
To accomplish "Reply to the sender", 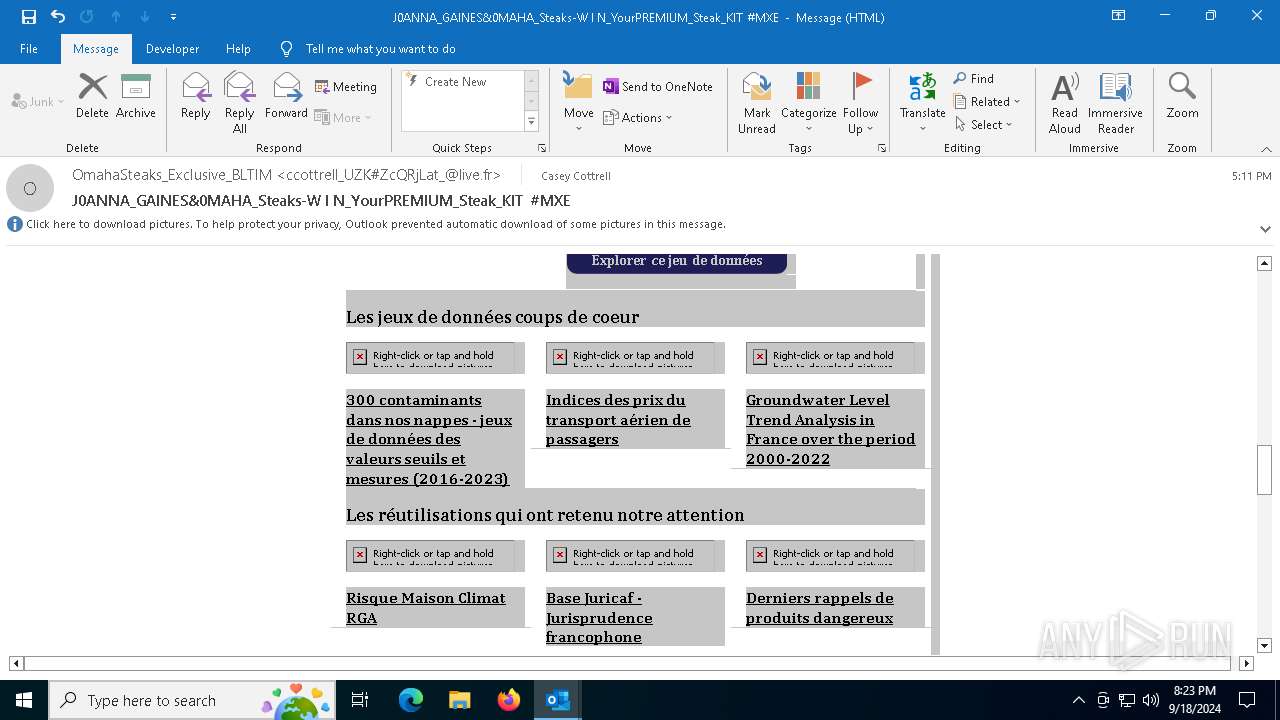I will pos(196,96).
